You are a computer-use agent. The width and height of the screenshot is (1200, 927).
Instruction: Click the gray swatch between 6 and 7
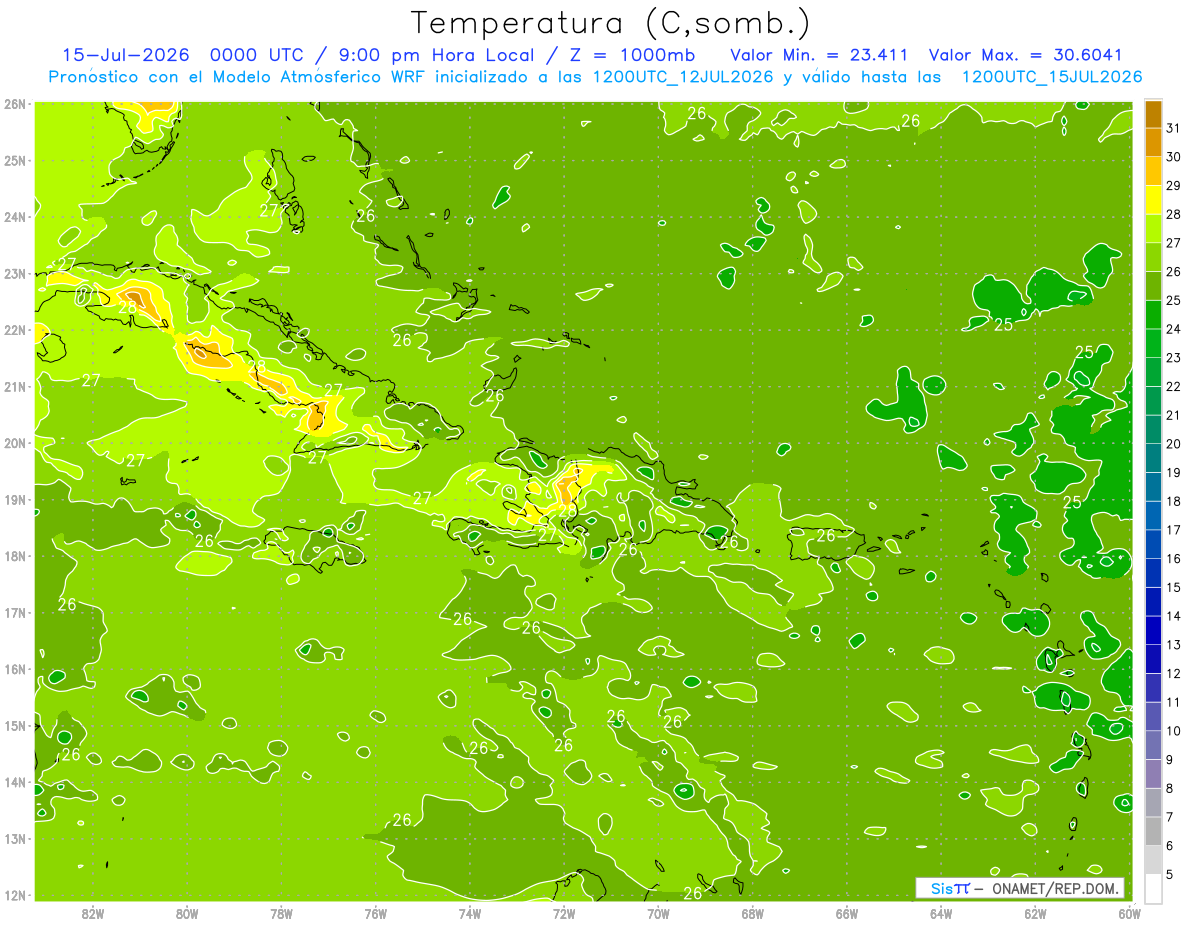coord(1154,832)
